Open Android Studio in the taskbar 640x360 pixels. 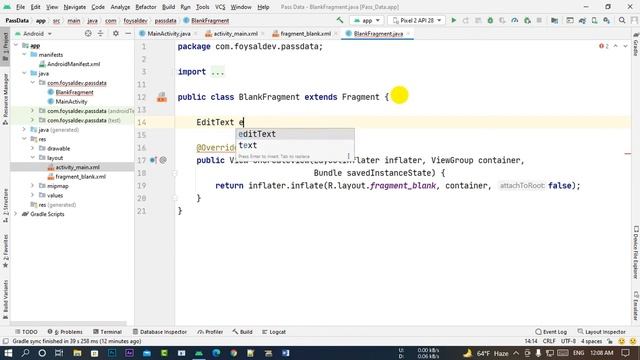click(x=199, y=353)
